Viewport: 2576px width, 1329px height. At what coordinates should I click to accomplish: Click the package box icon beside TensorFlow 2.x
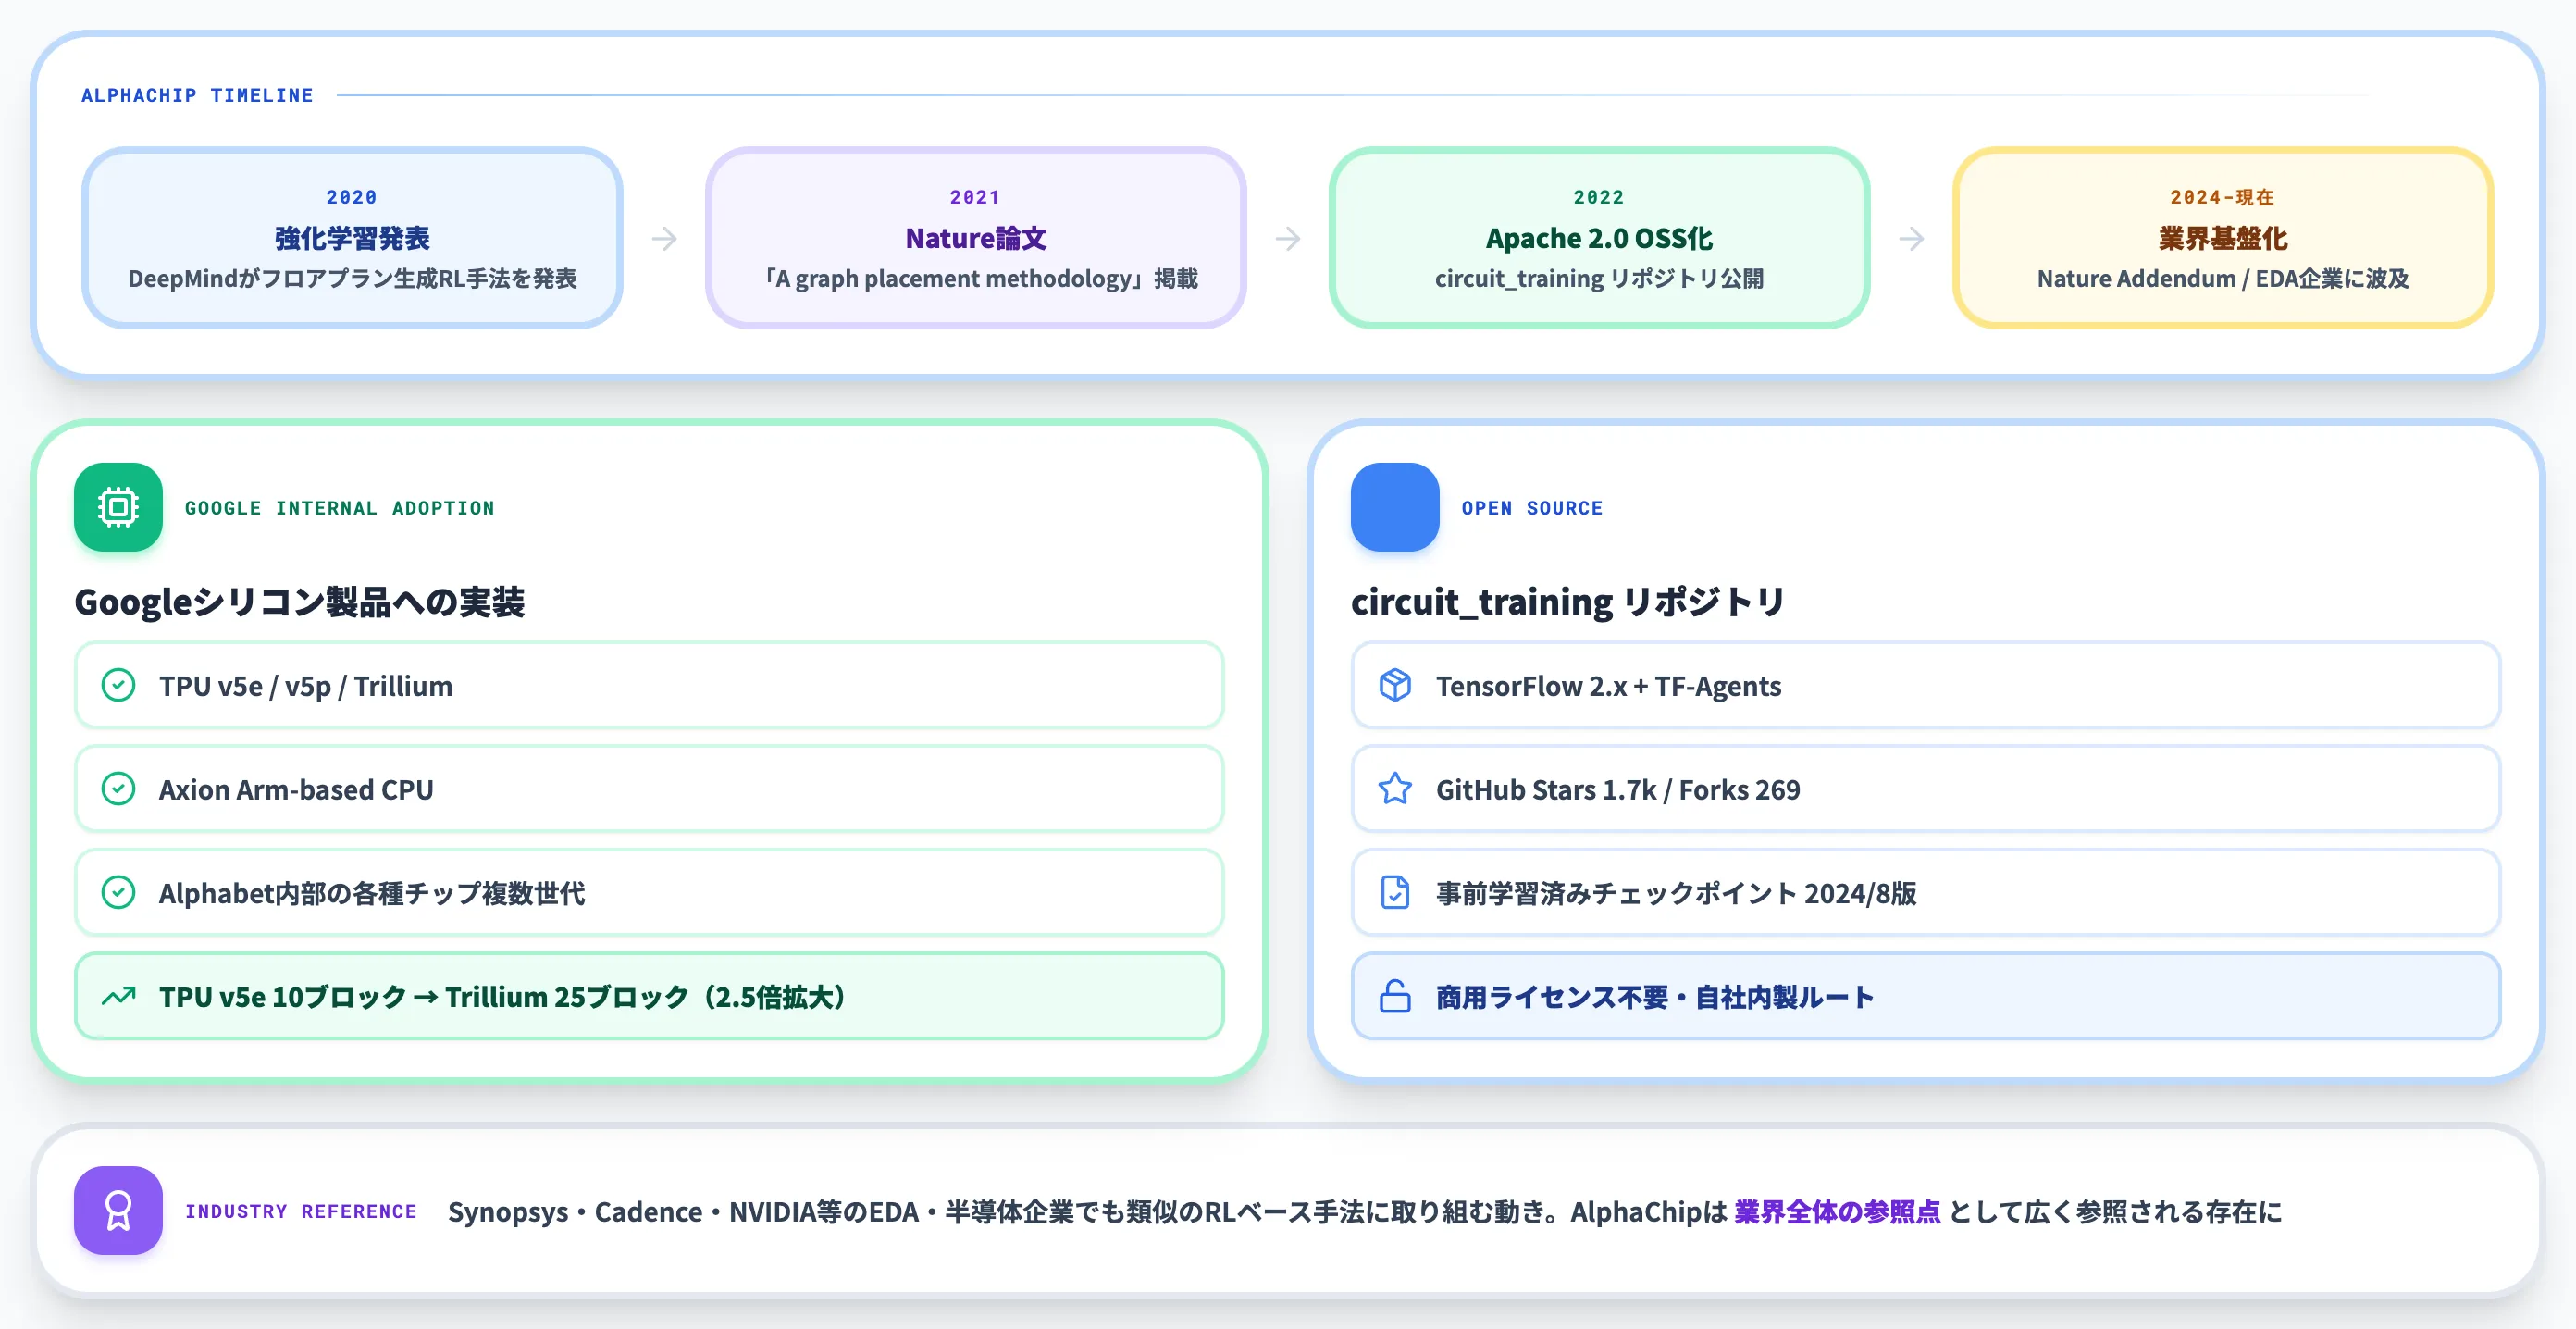1395,685
